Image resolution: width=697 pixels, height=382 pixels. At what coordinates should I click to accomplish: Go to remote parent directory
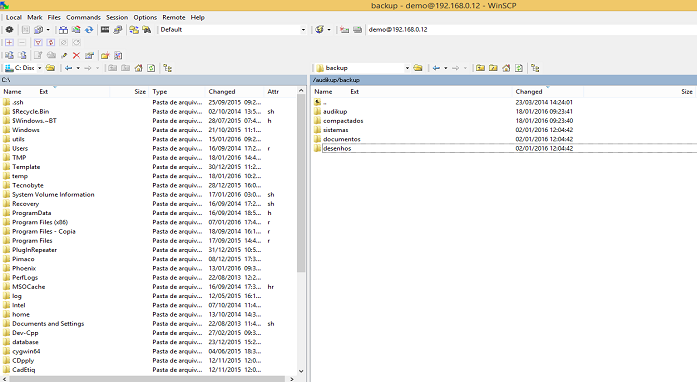(480, 68)
